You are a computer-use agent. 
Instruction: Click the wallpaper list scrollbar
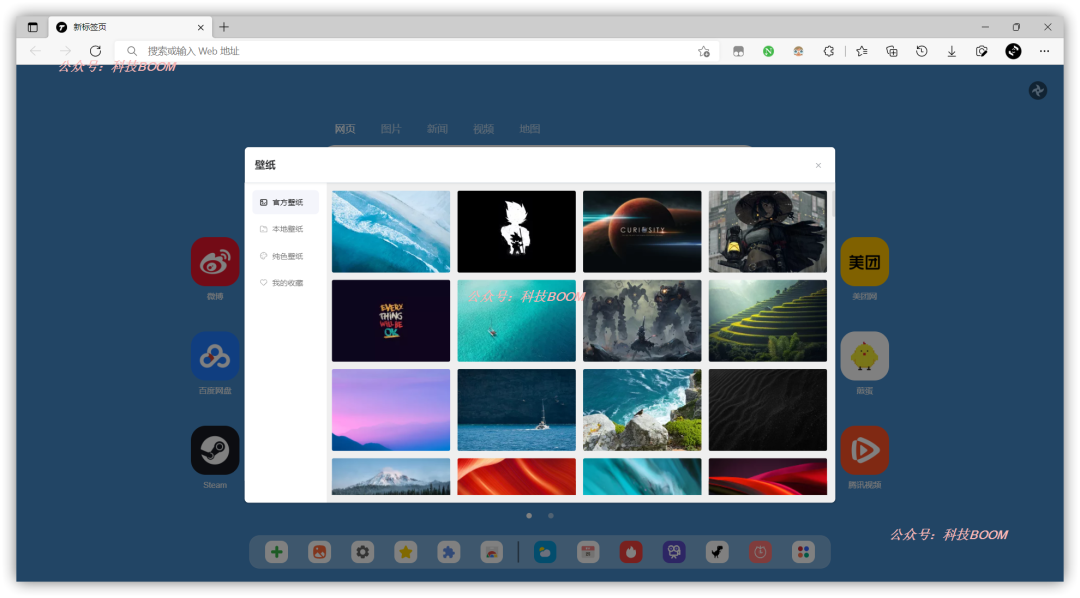tap(832, 205)
